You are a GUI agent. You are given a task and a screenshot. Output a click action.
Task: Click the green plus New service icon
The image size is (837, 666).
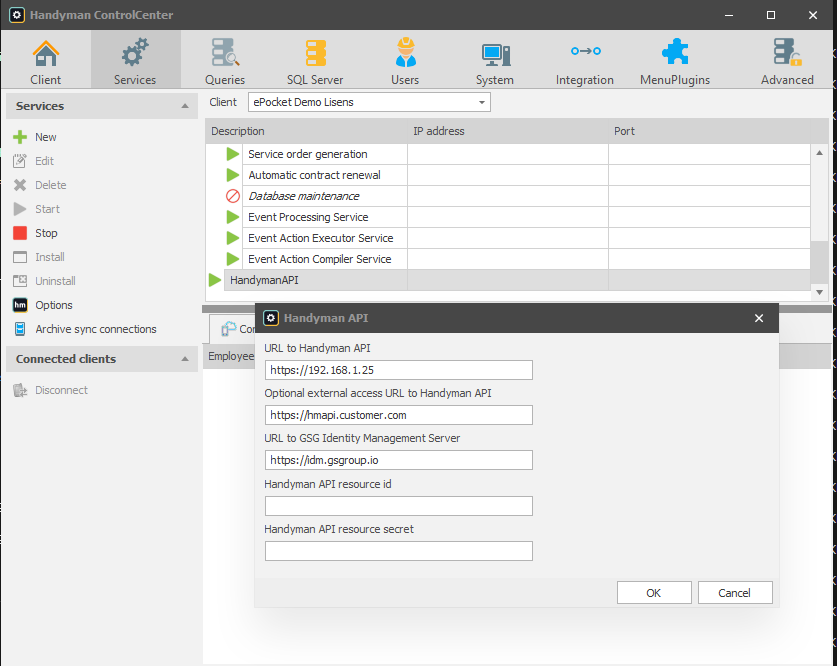pyautogui.click(x=20, y=137)
